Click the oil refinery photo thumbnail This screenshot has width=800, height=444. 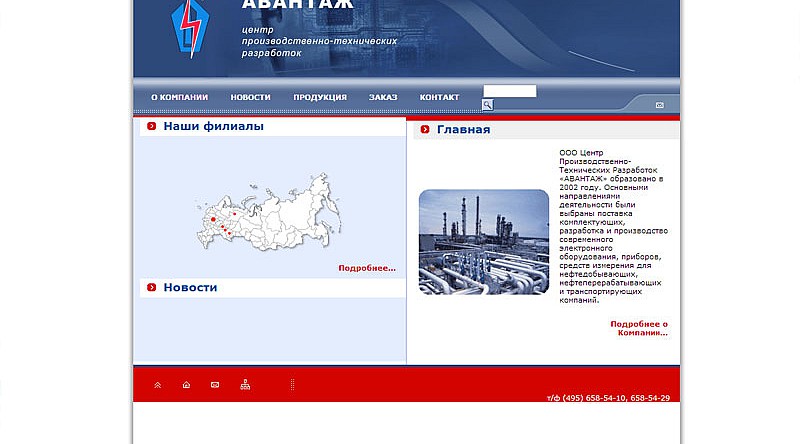pos(484,241)
